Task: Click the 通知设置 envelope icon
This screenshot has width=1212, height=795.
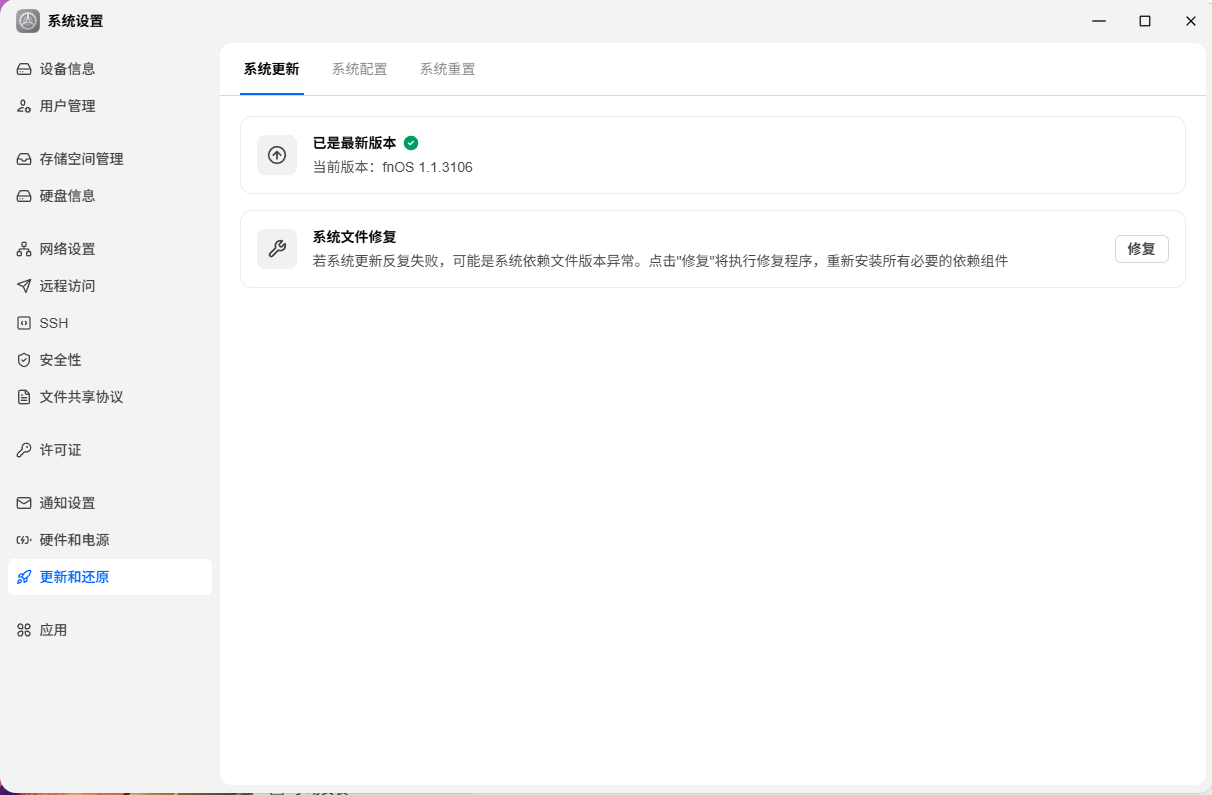Action: point(24,503)
